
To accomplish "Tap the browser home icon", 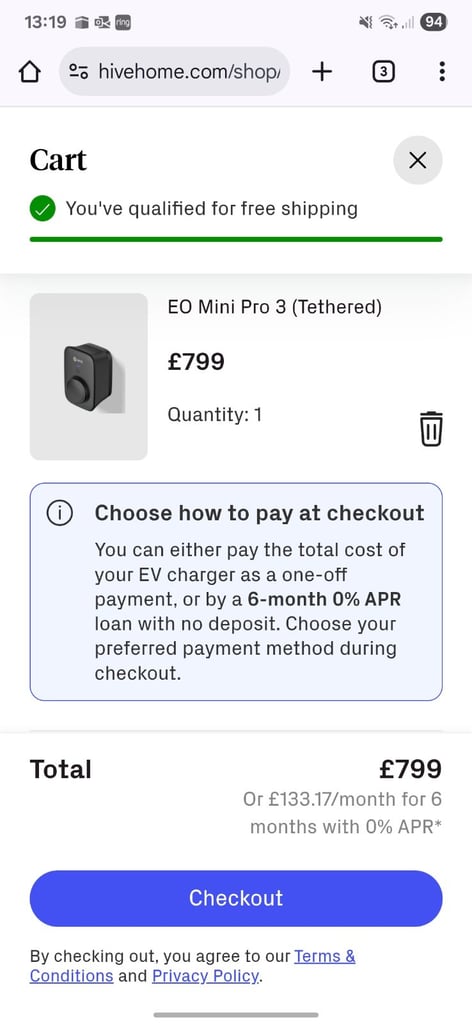I will pyautogui.click(x=30, y=72).
